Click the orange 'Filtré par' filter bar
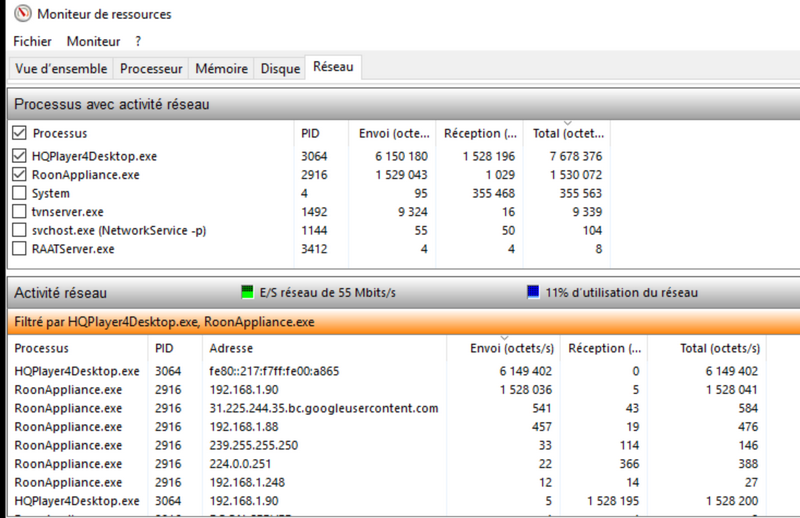800x518 pixels. tap(404, 322)
